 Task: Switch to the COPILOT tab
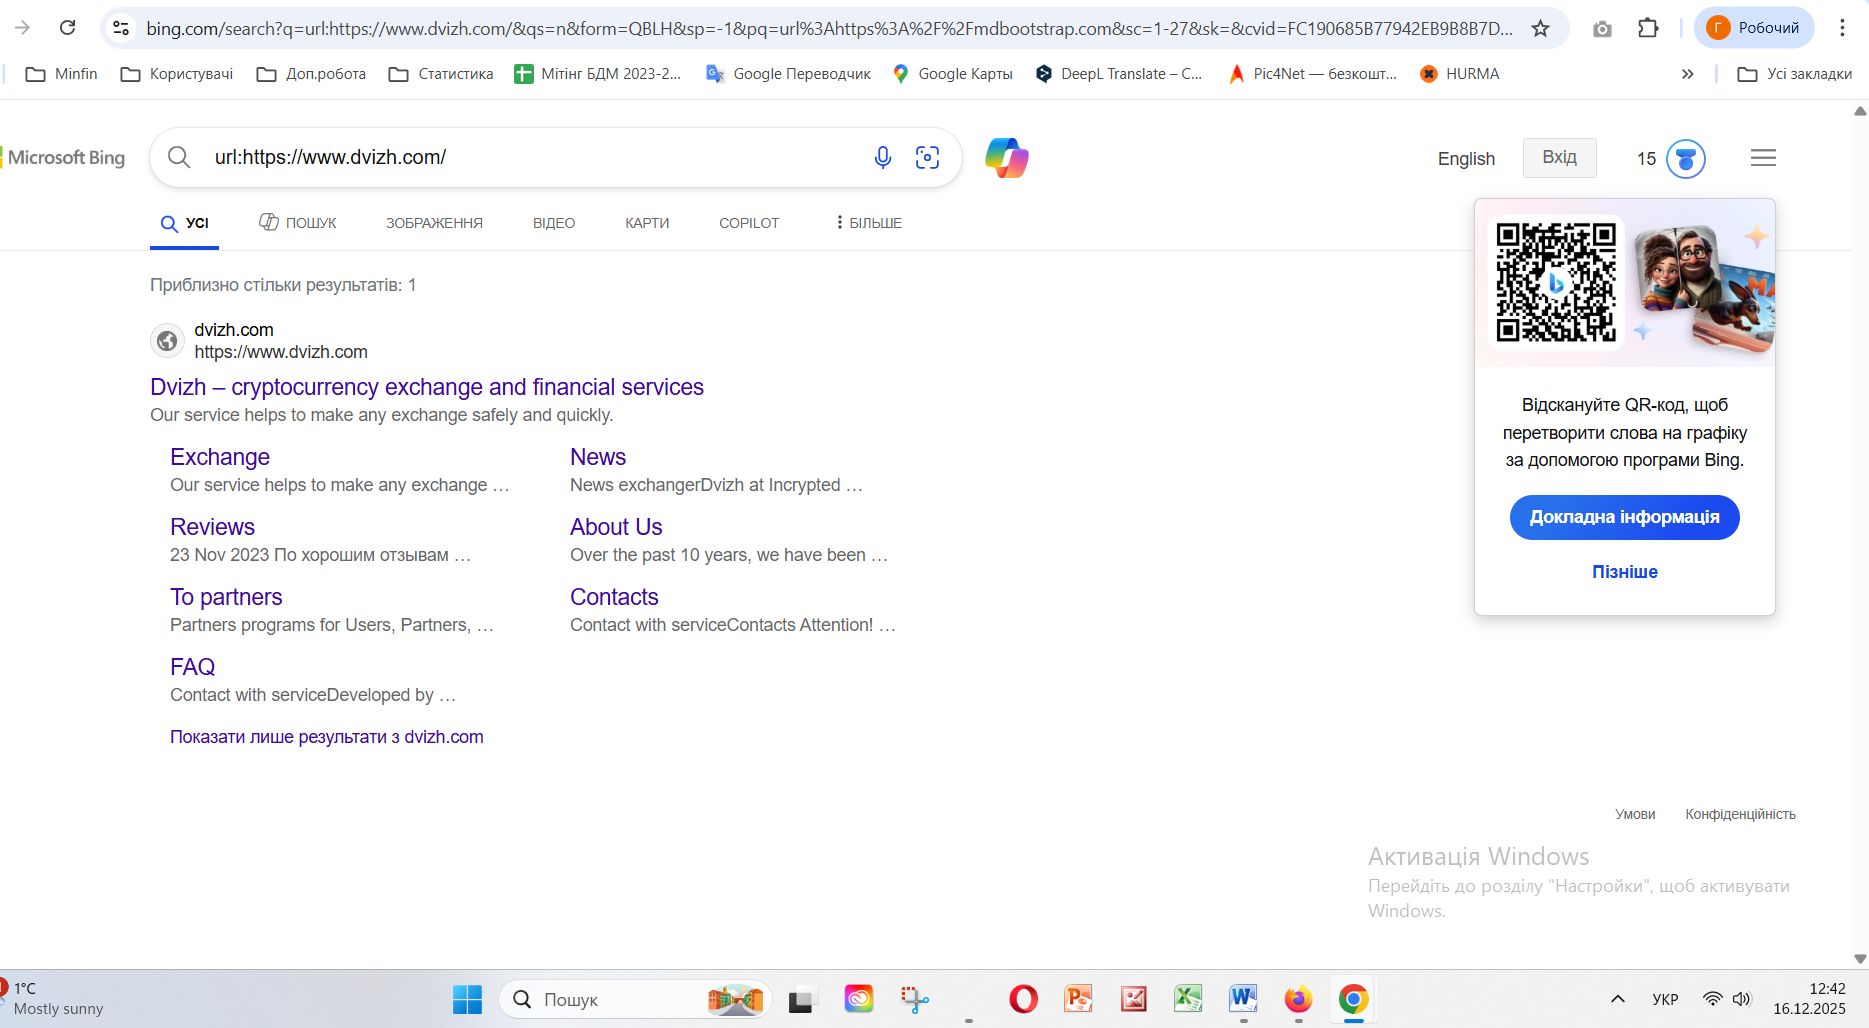(x=749, y=223)
